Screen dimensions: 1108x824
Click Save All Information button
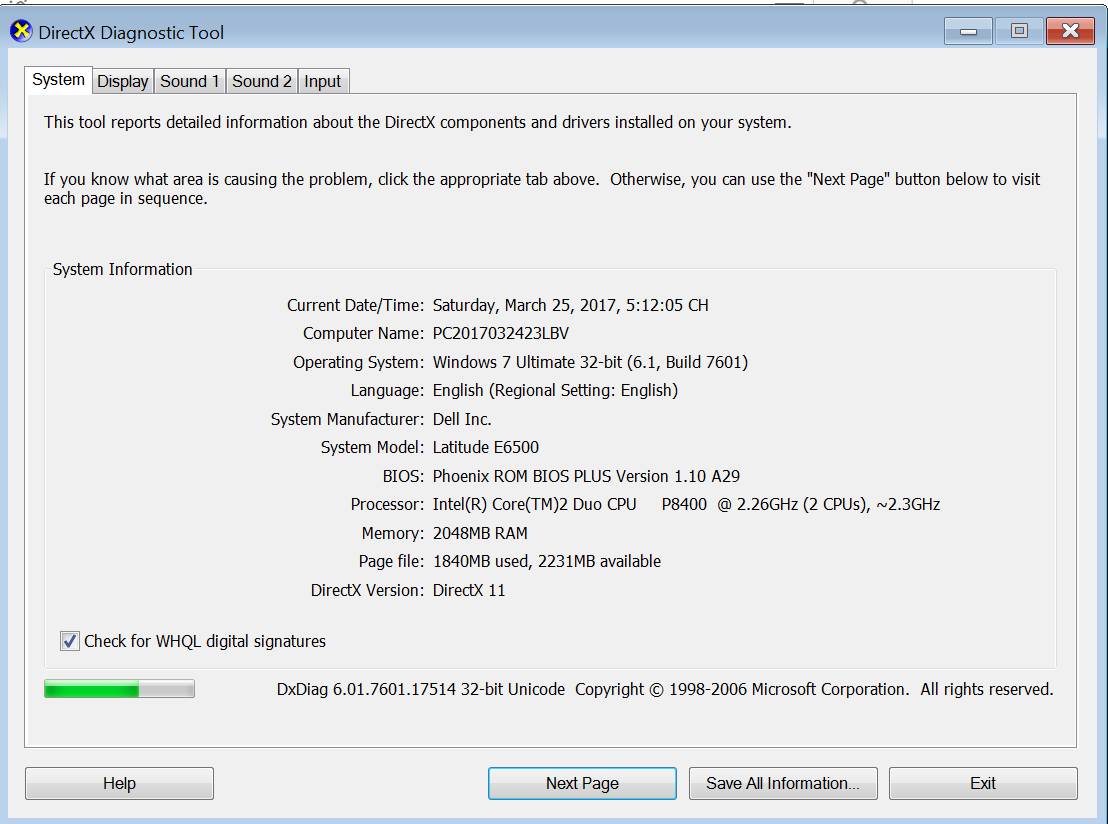pyautogui.click(x=783, y=784)
